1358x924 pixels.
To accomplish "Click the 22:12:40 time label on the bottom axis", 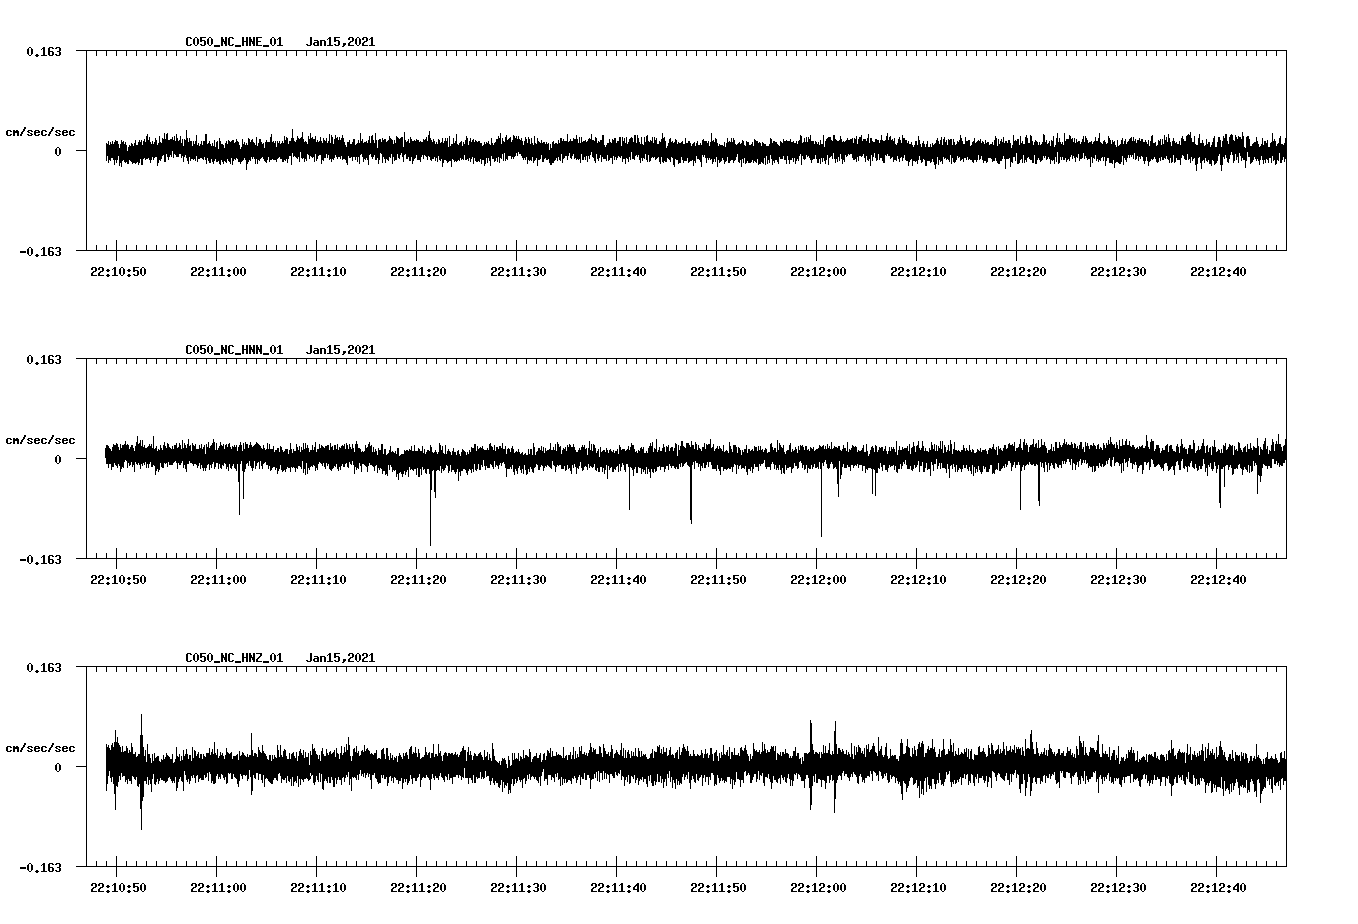I will (1219, 885).
